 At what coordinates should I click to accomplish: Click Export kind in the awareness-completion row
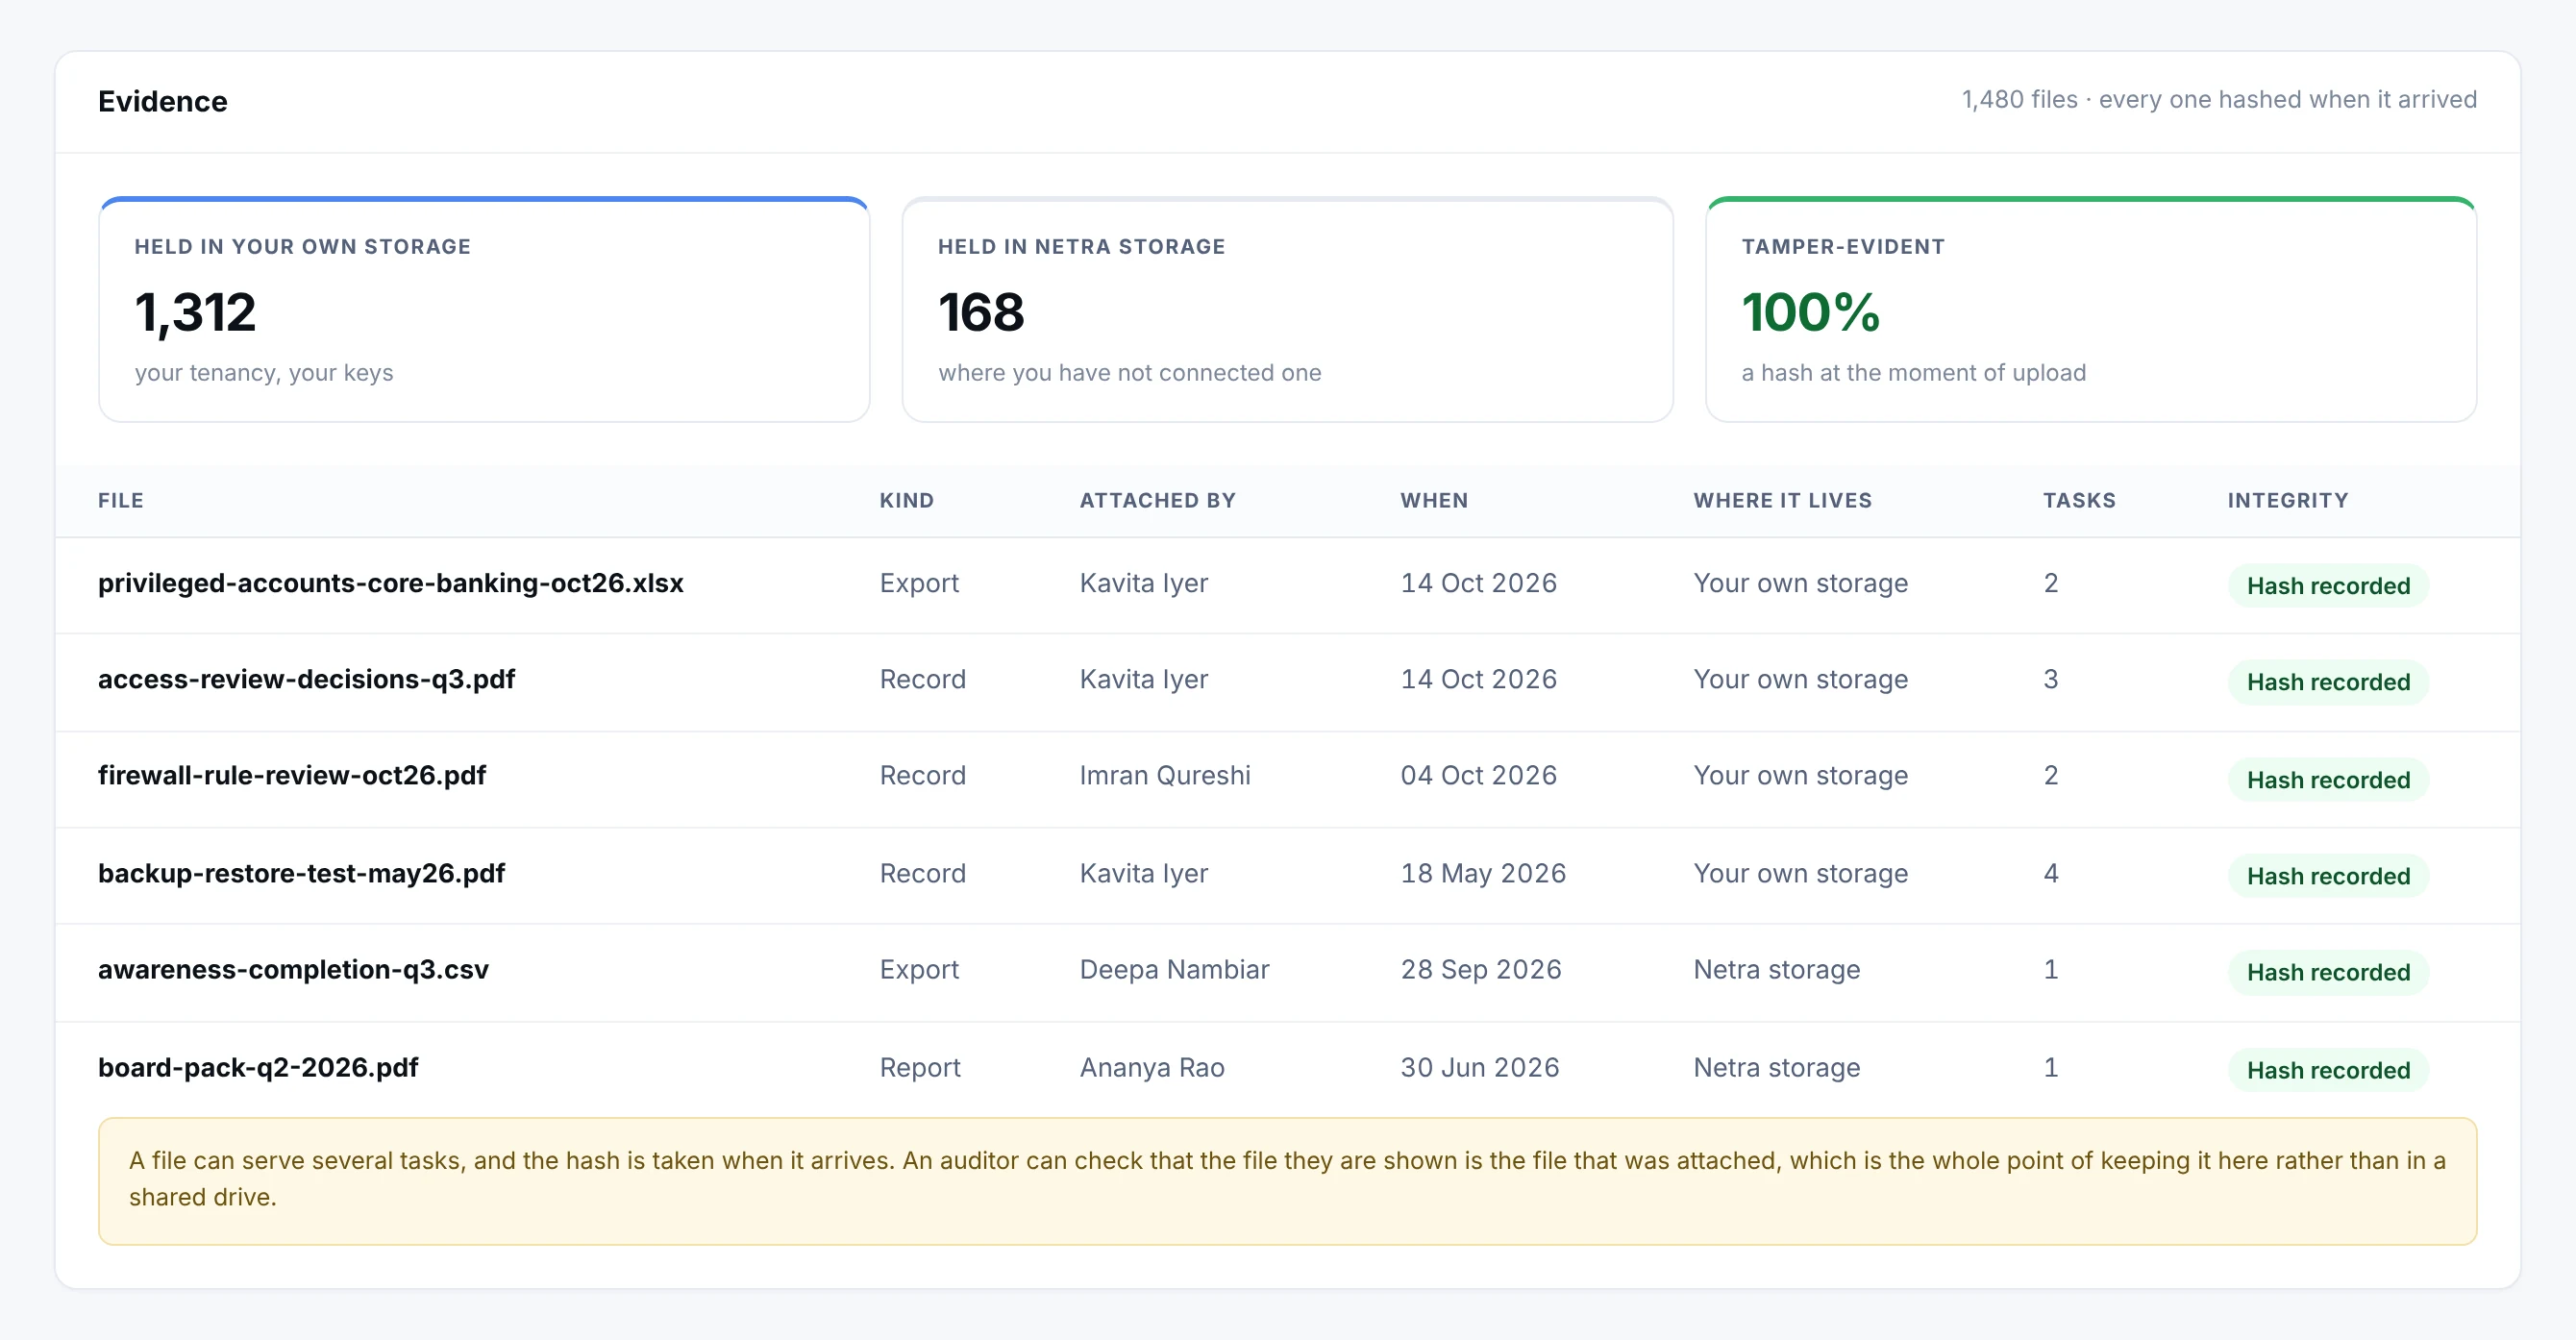tap(919, 969)
